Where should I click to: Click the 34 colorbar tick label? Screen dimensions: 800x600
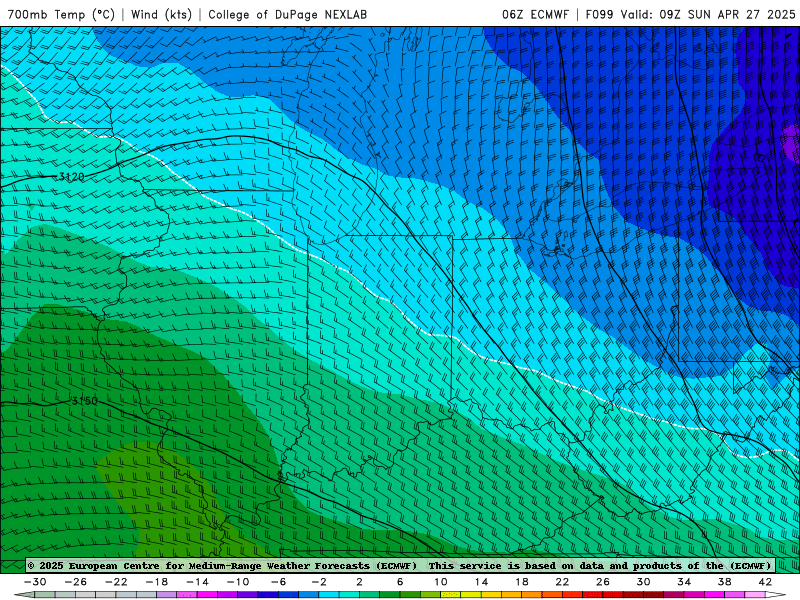[684, 582]
